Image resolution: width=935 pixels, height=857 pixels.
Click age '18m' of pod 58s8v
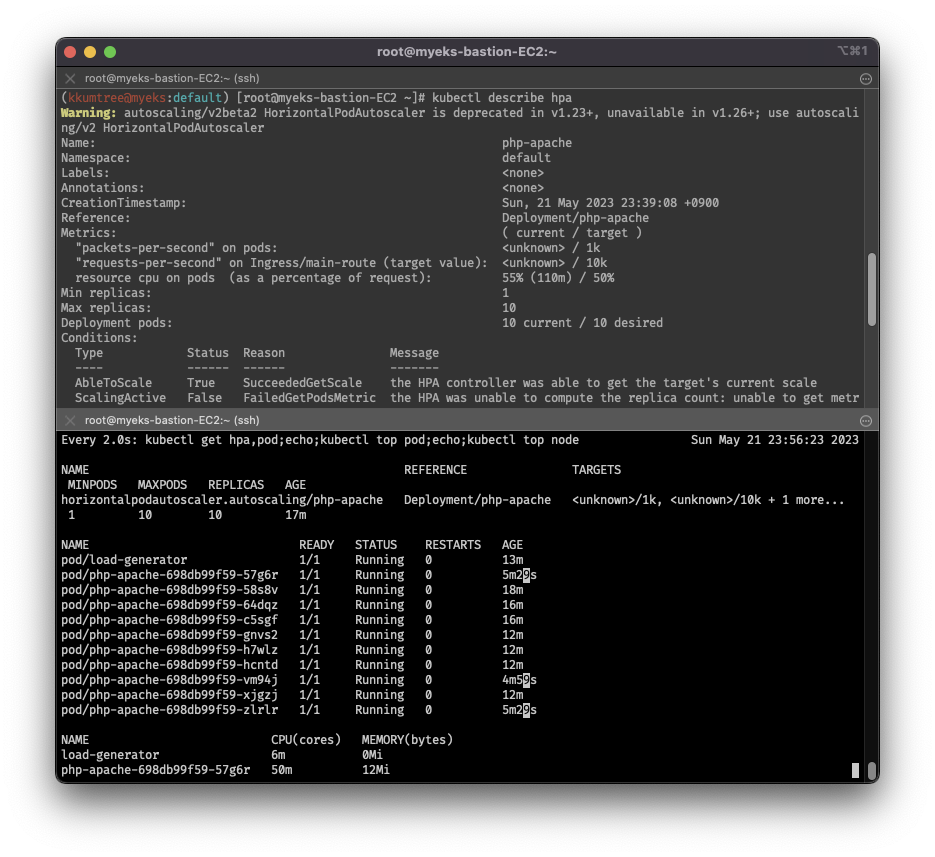click(x=513, y=590)
